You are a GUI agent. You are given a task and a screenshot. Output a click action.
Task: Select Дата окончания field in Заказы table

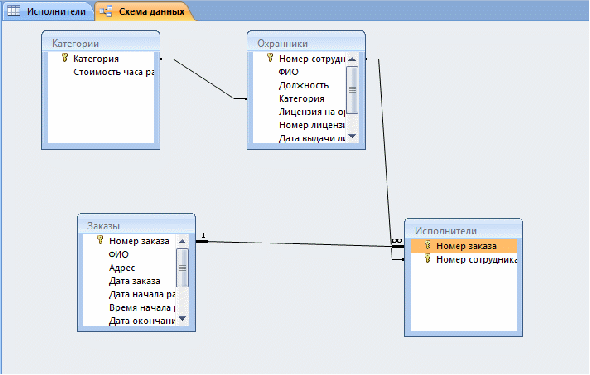coord(141,321)
